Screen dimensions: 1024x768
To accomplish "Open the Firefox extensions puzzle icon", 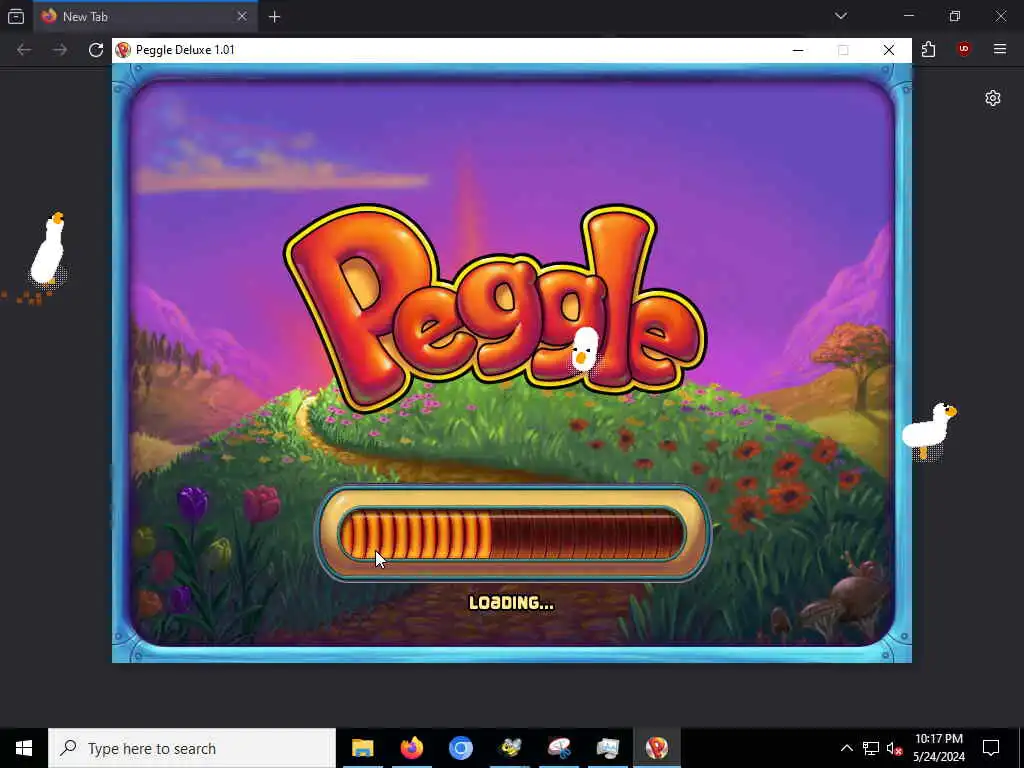I will point(928,50).
